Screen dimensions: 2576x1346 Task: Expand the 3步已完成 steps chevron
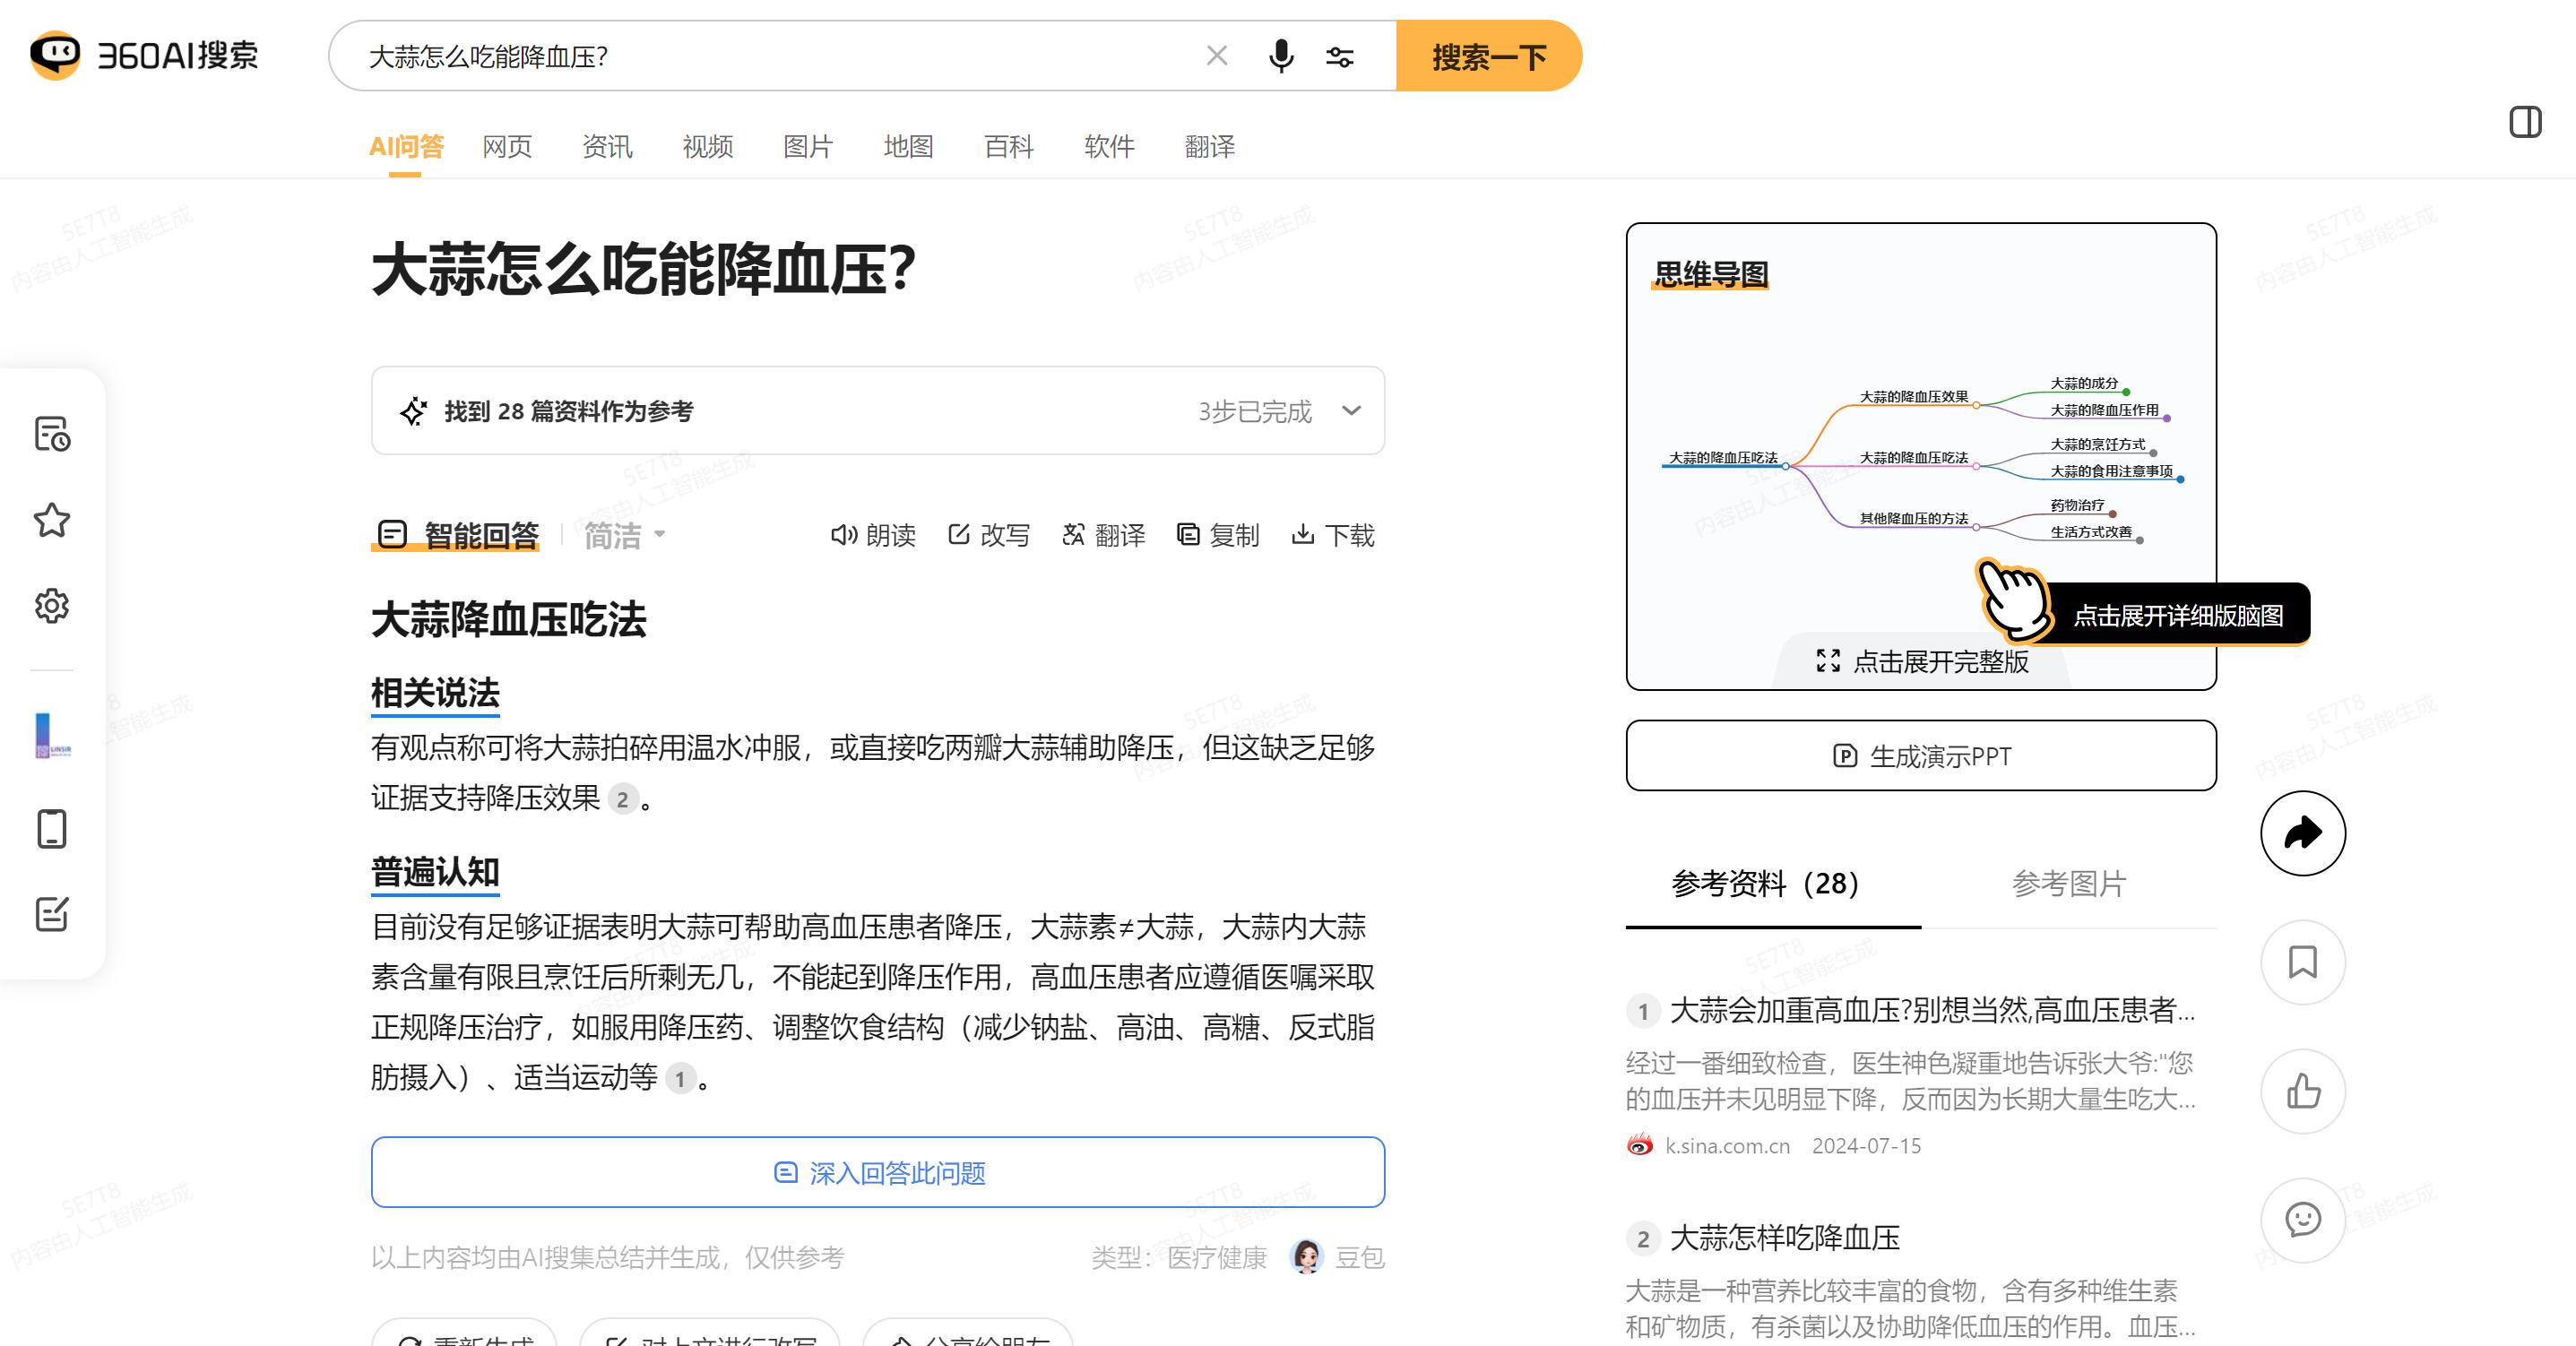pos(1351,411)
